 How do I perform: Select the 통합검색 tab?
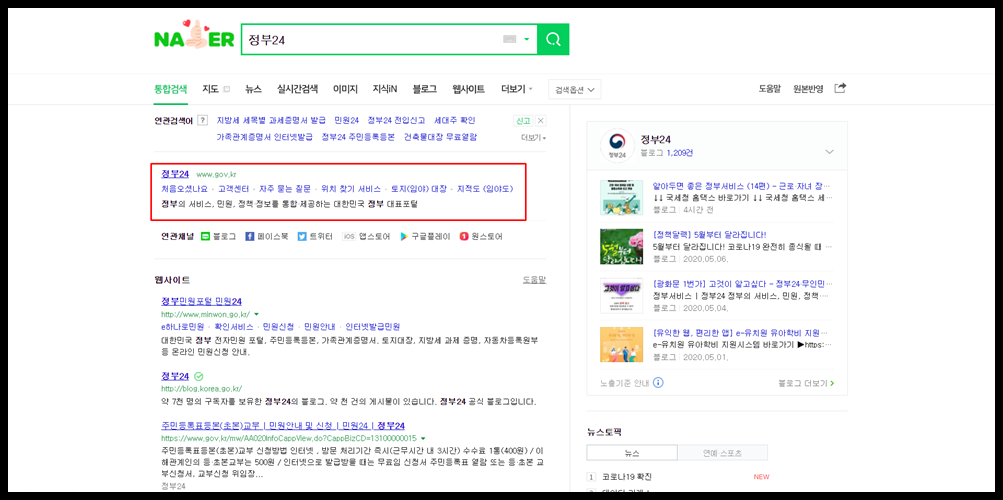pos(171,89)
